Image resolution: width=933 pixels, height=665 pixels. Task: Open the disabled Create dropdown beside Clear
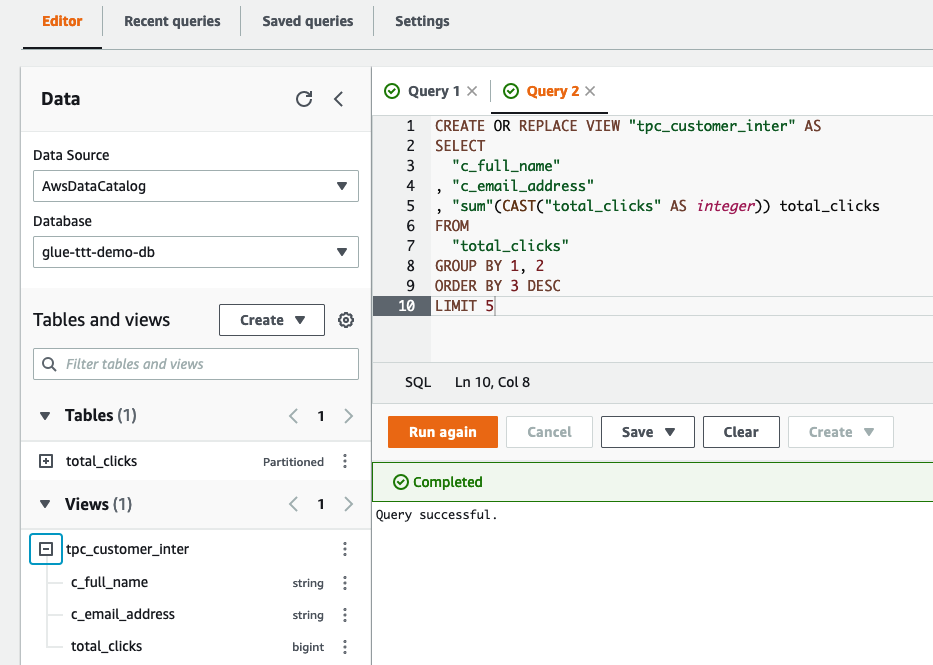[x=841, y=432]
